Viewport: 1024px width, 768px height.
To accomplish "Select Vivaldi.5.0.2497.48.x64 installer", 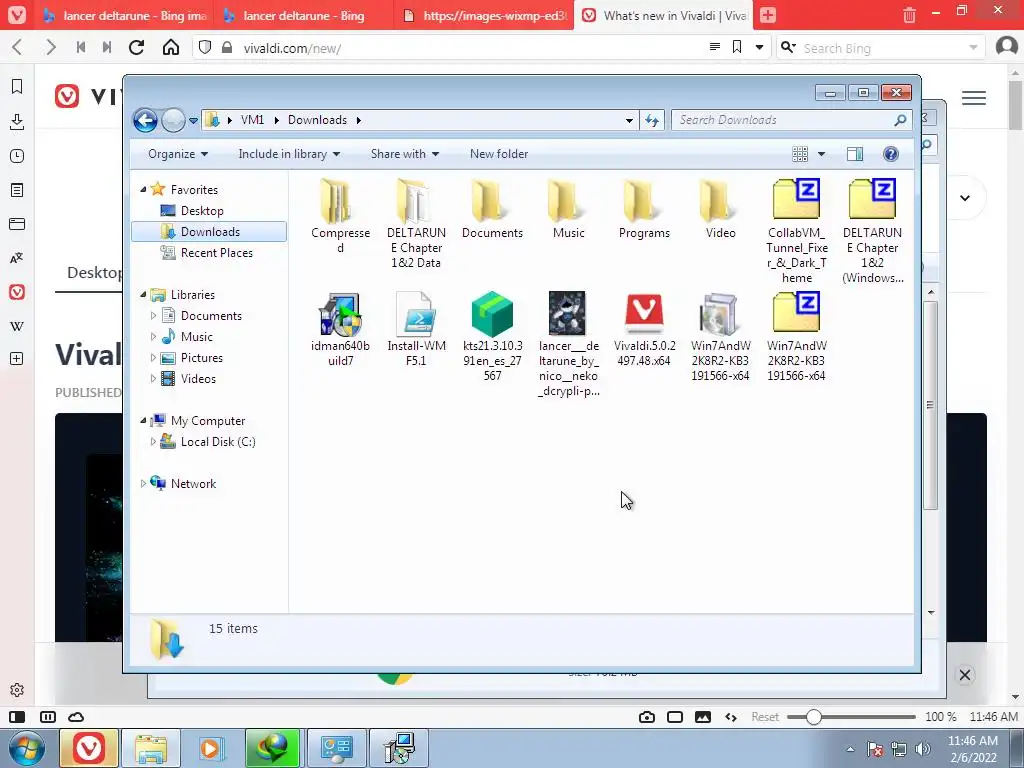I will [x=644, y=329].
